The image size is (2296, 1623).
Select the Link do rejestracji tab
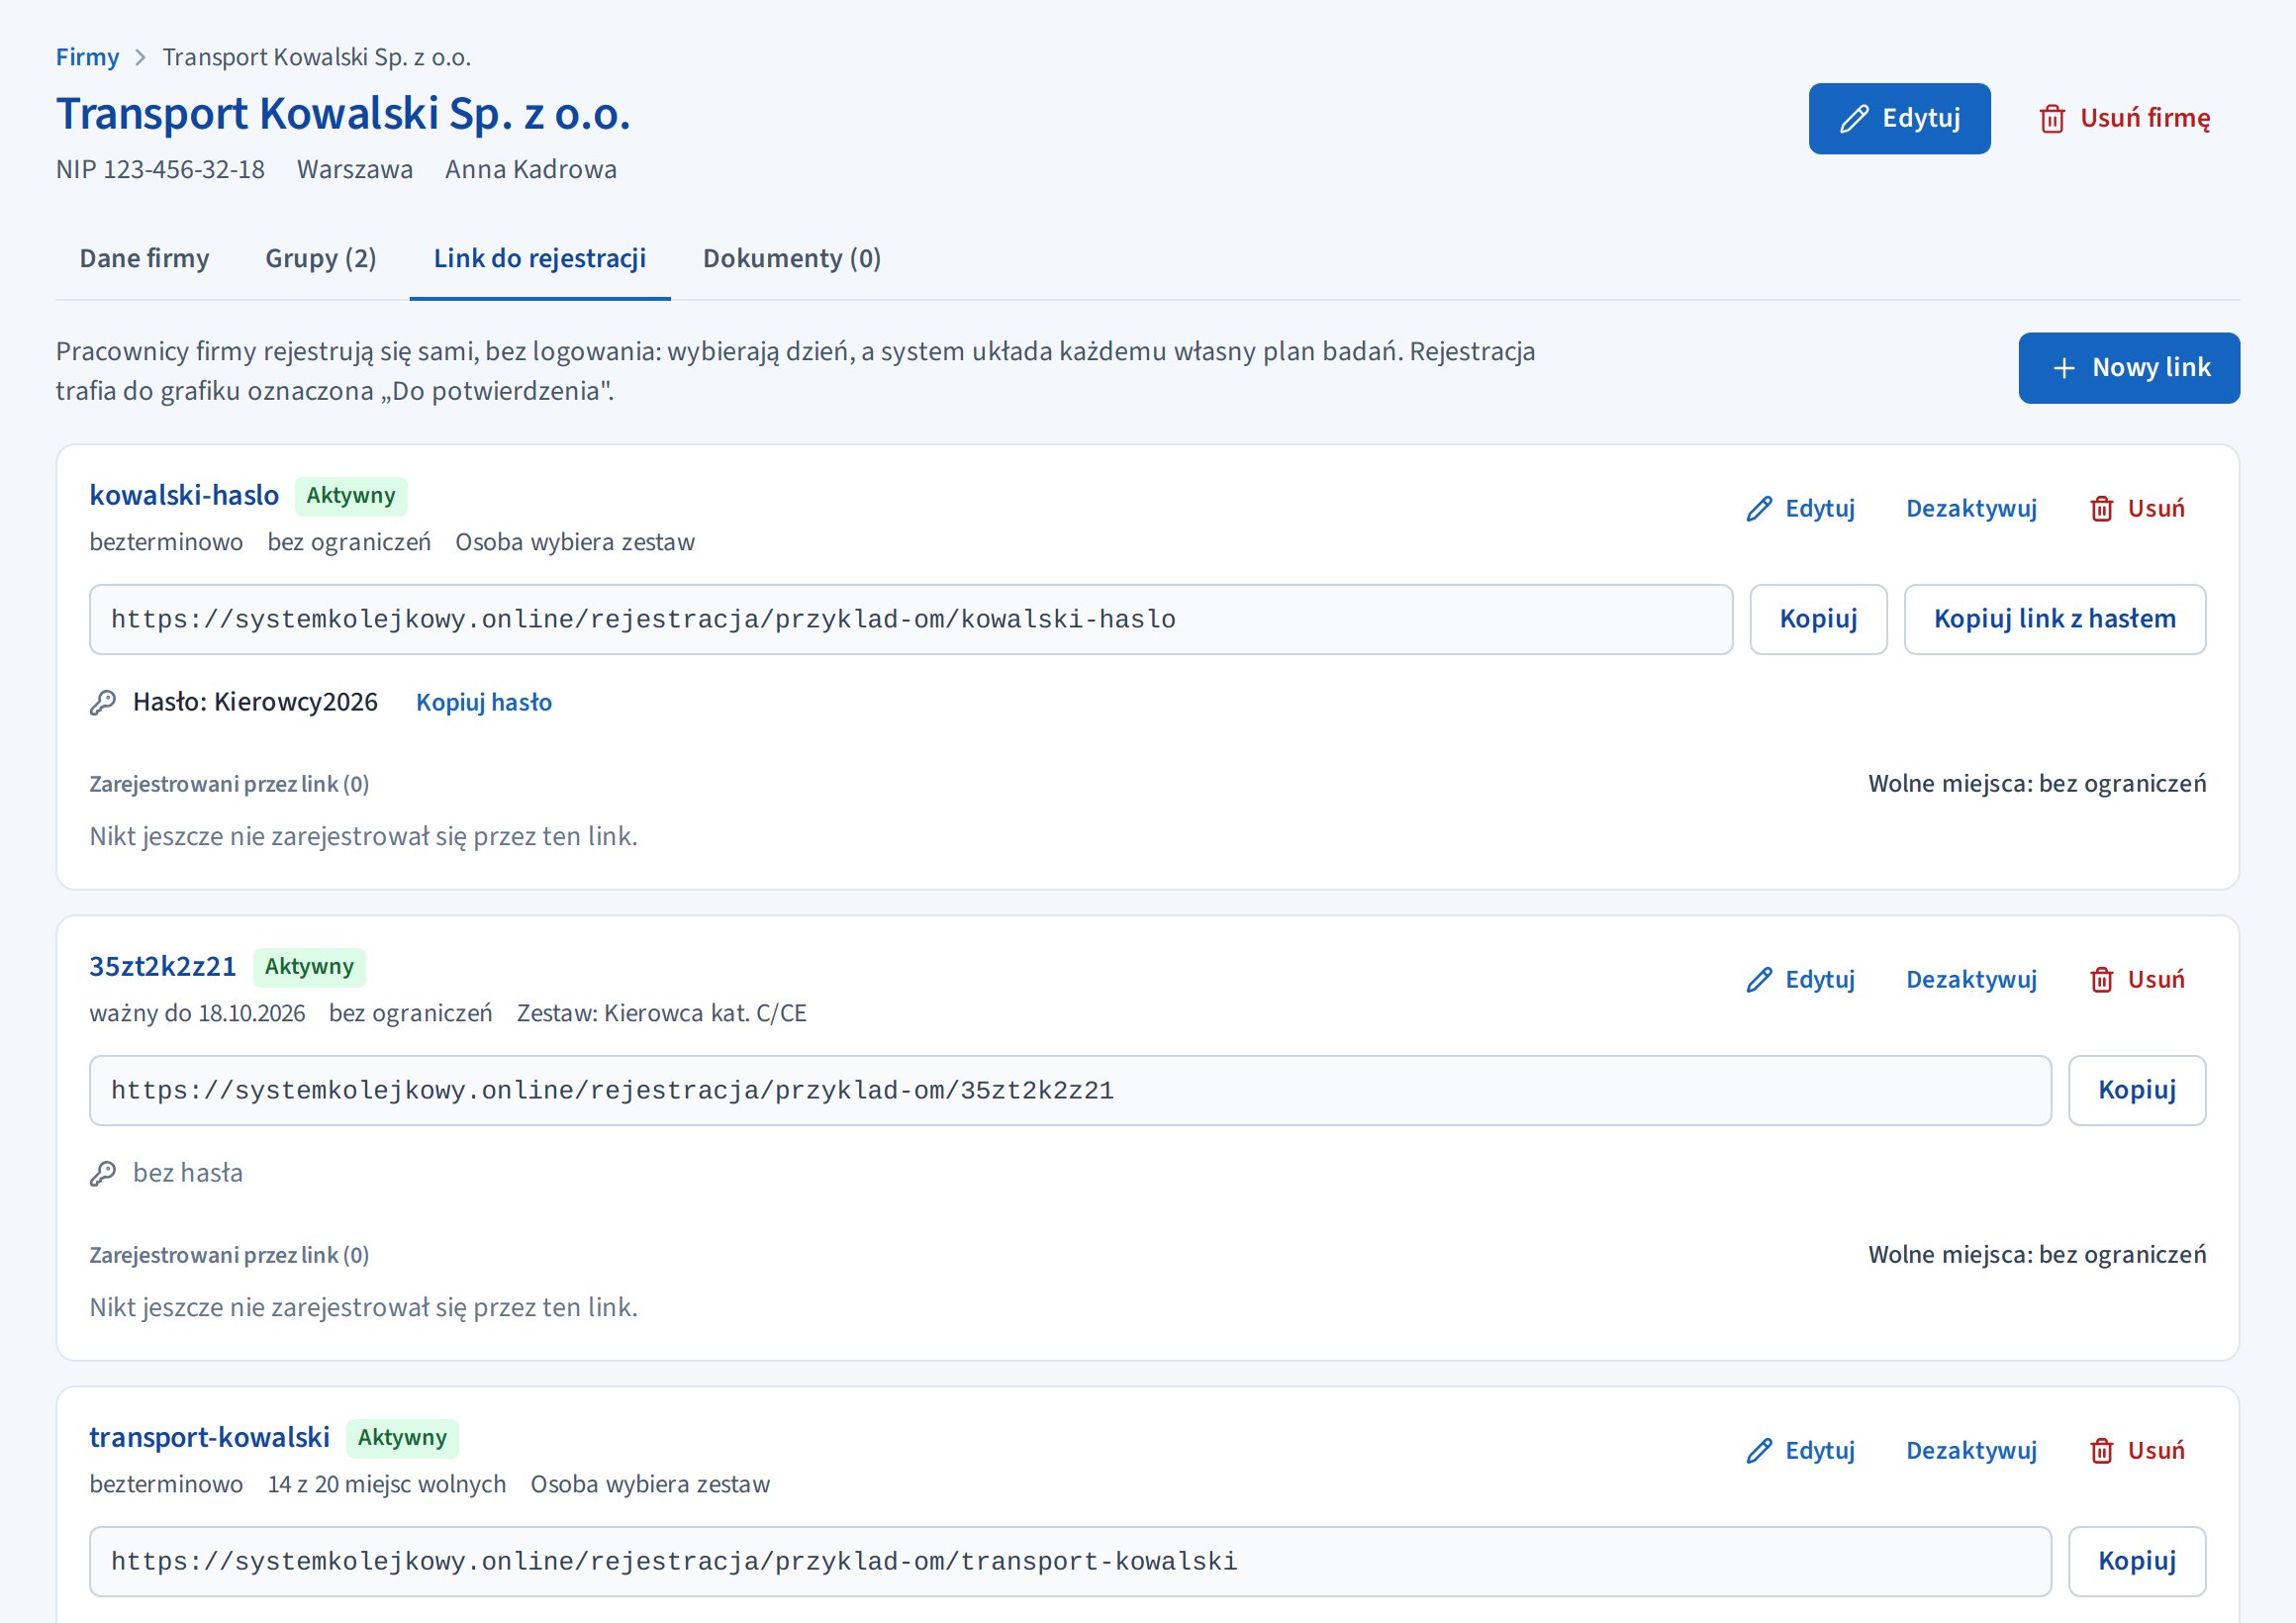[540, 259]
